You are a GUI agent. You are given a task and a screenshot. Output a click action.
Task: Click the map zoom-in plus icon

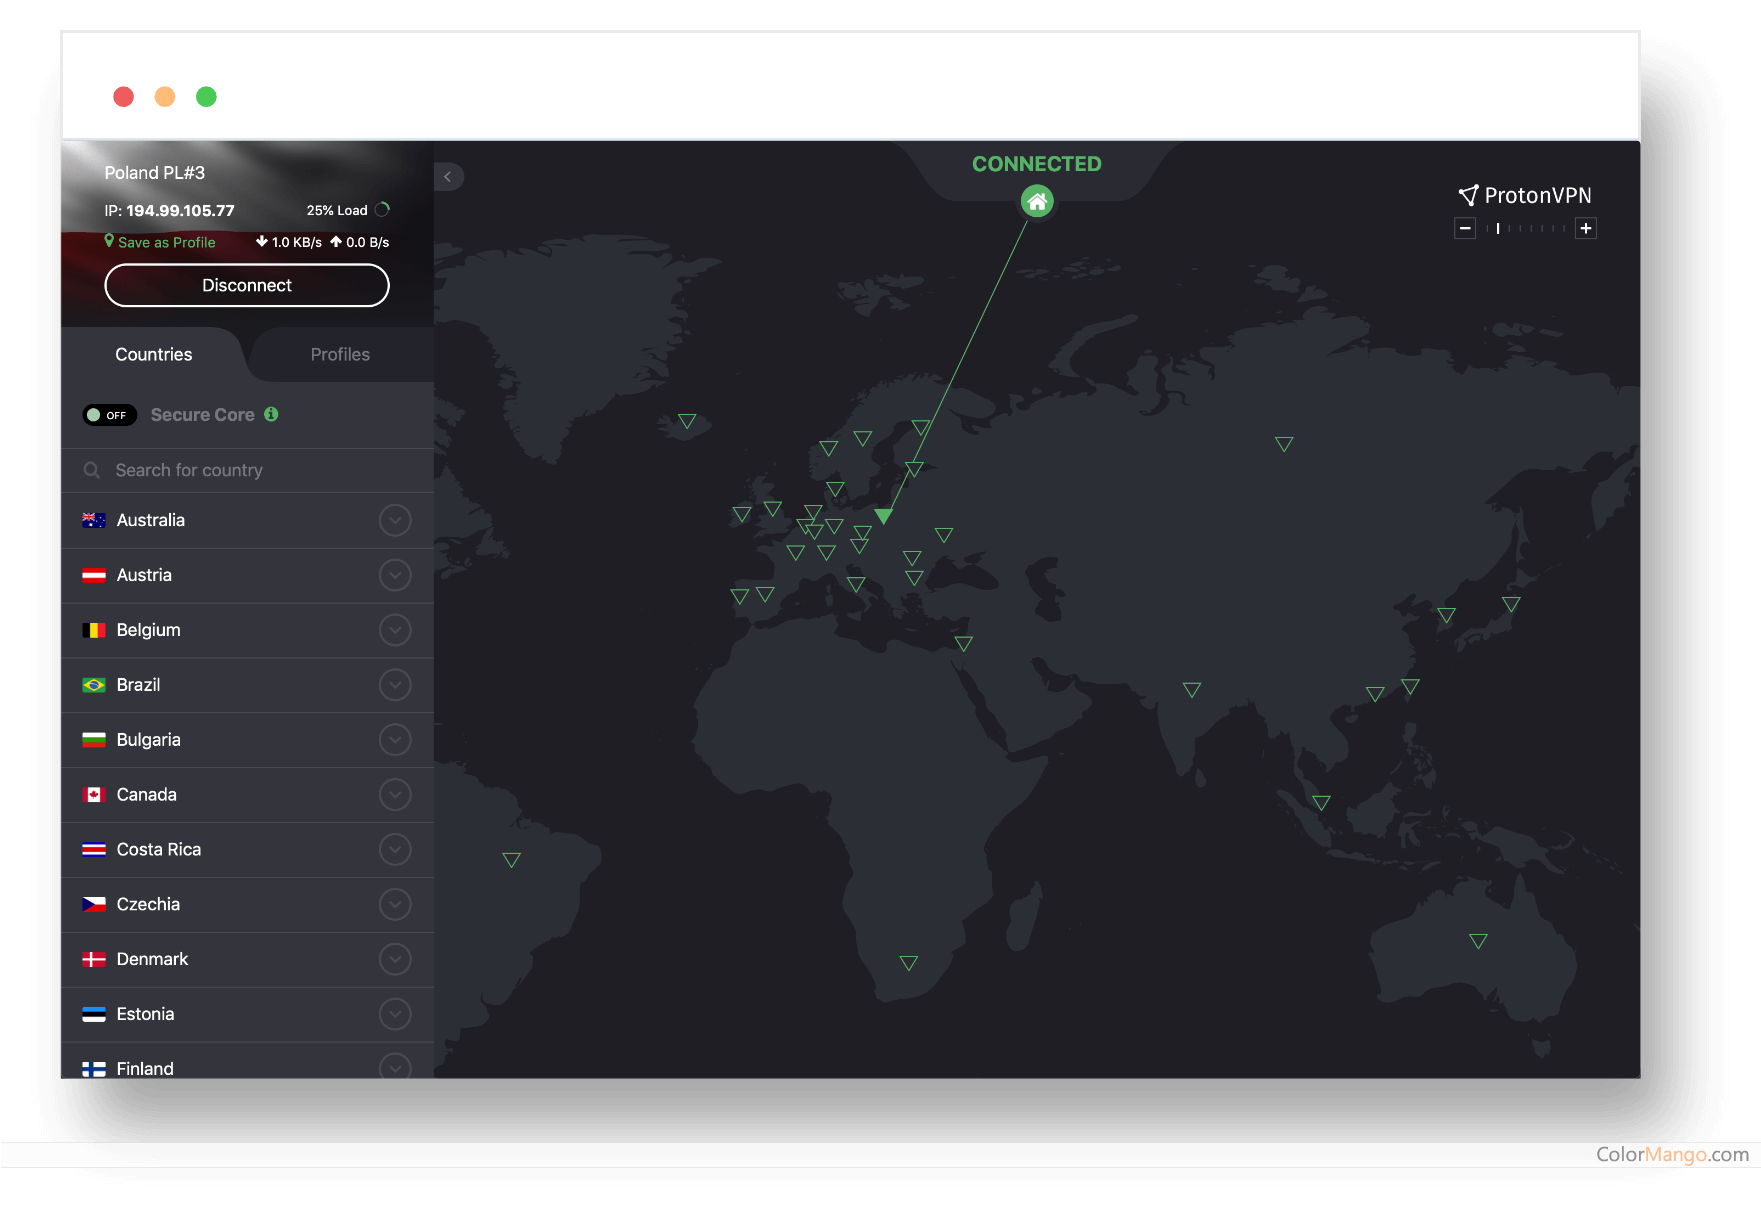coord(1586,228)
